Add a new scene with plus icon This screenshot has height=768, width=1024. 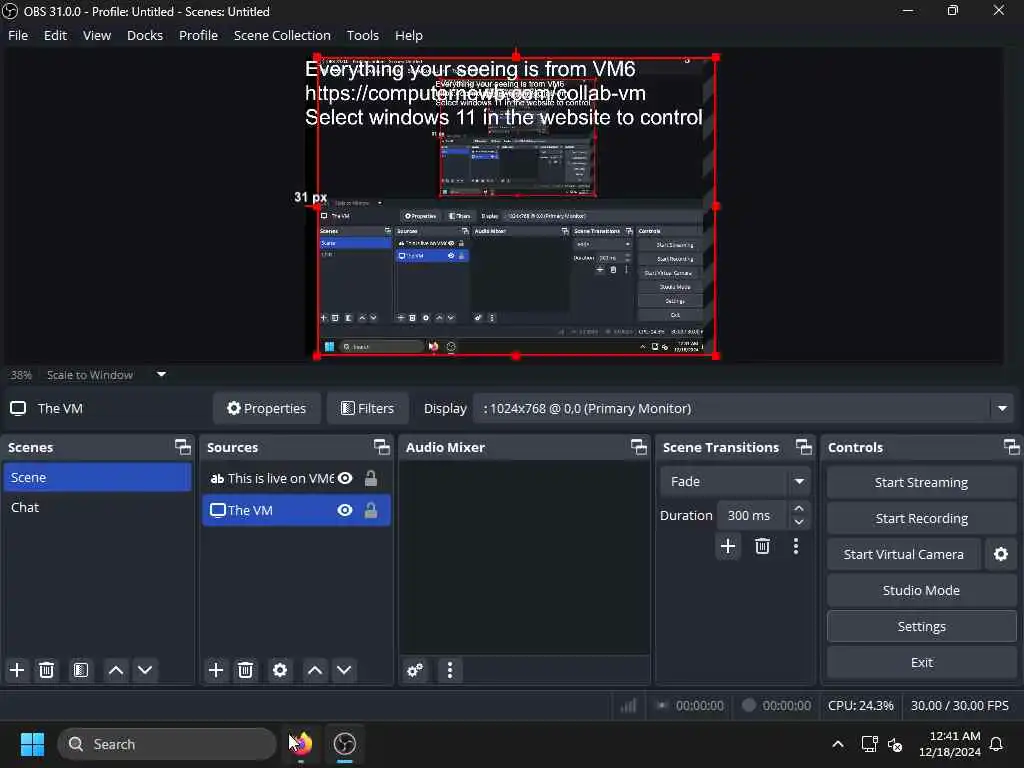tap(17, 670)
